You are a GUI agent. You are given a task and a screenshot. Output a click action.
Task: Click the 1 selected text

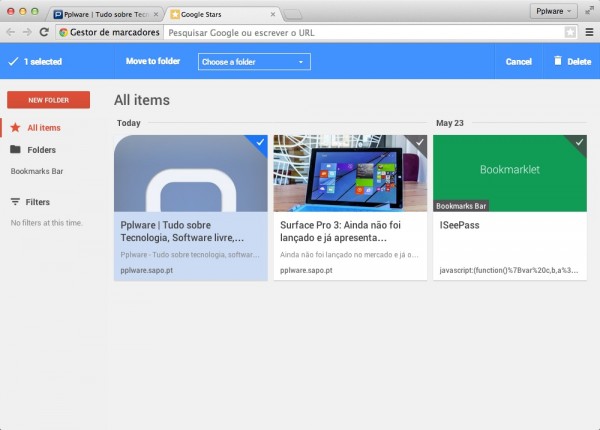[43, 62]
